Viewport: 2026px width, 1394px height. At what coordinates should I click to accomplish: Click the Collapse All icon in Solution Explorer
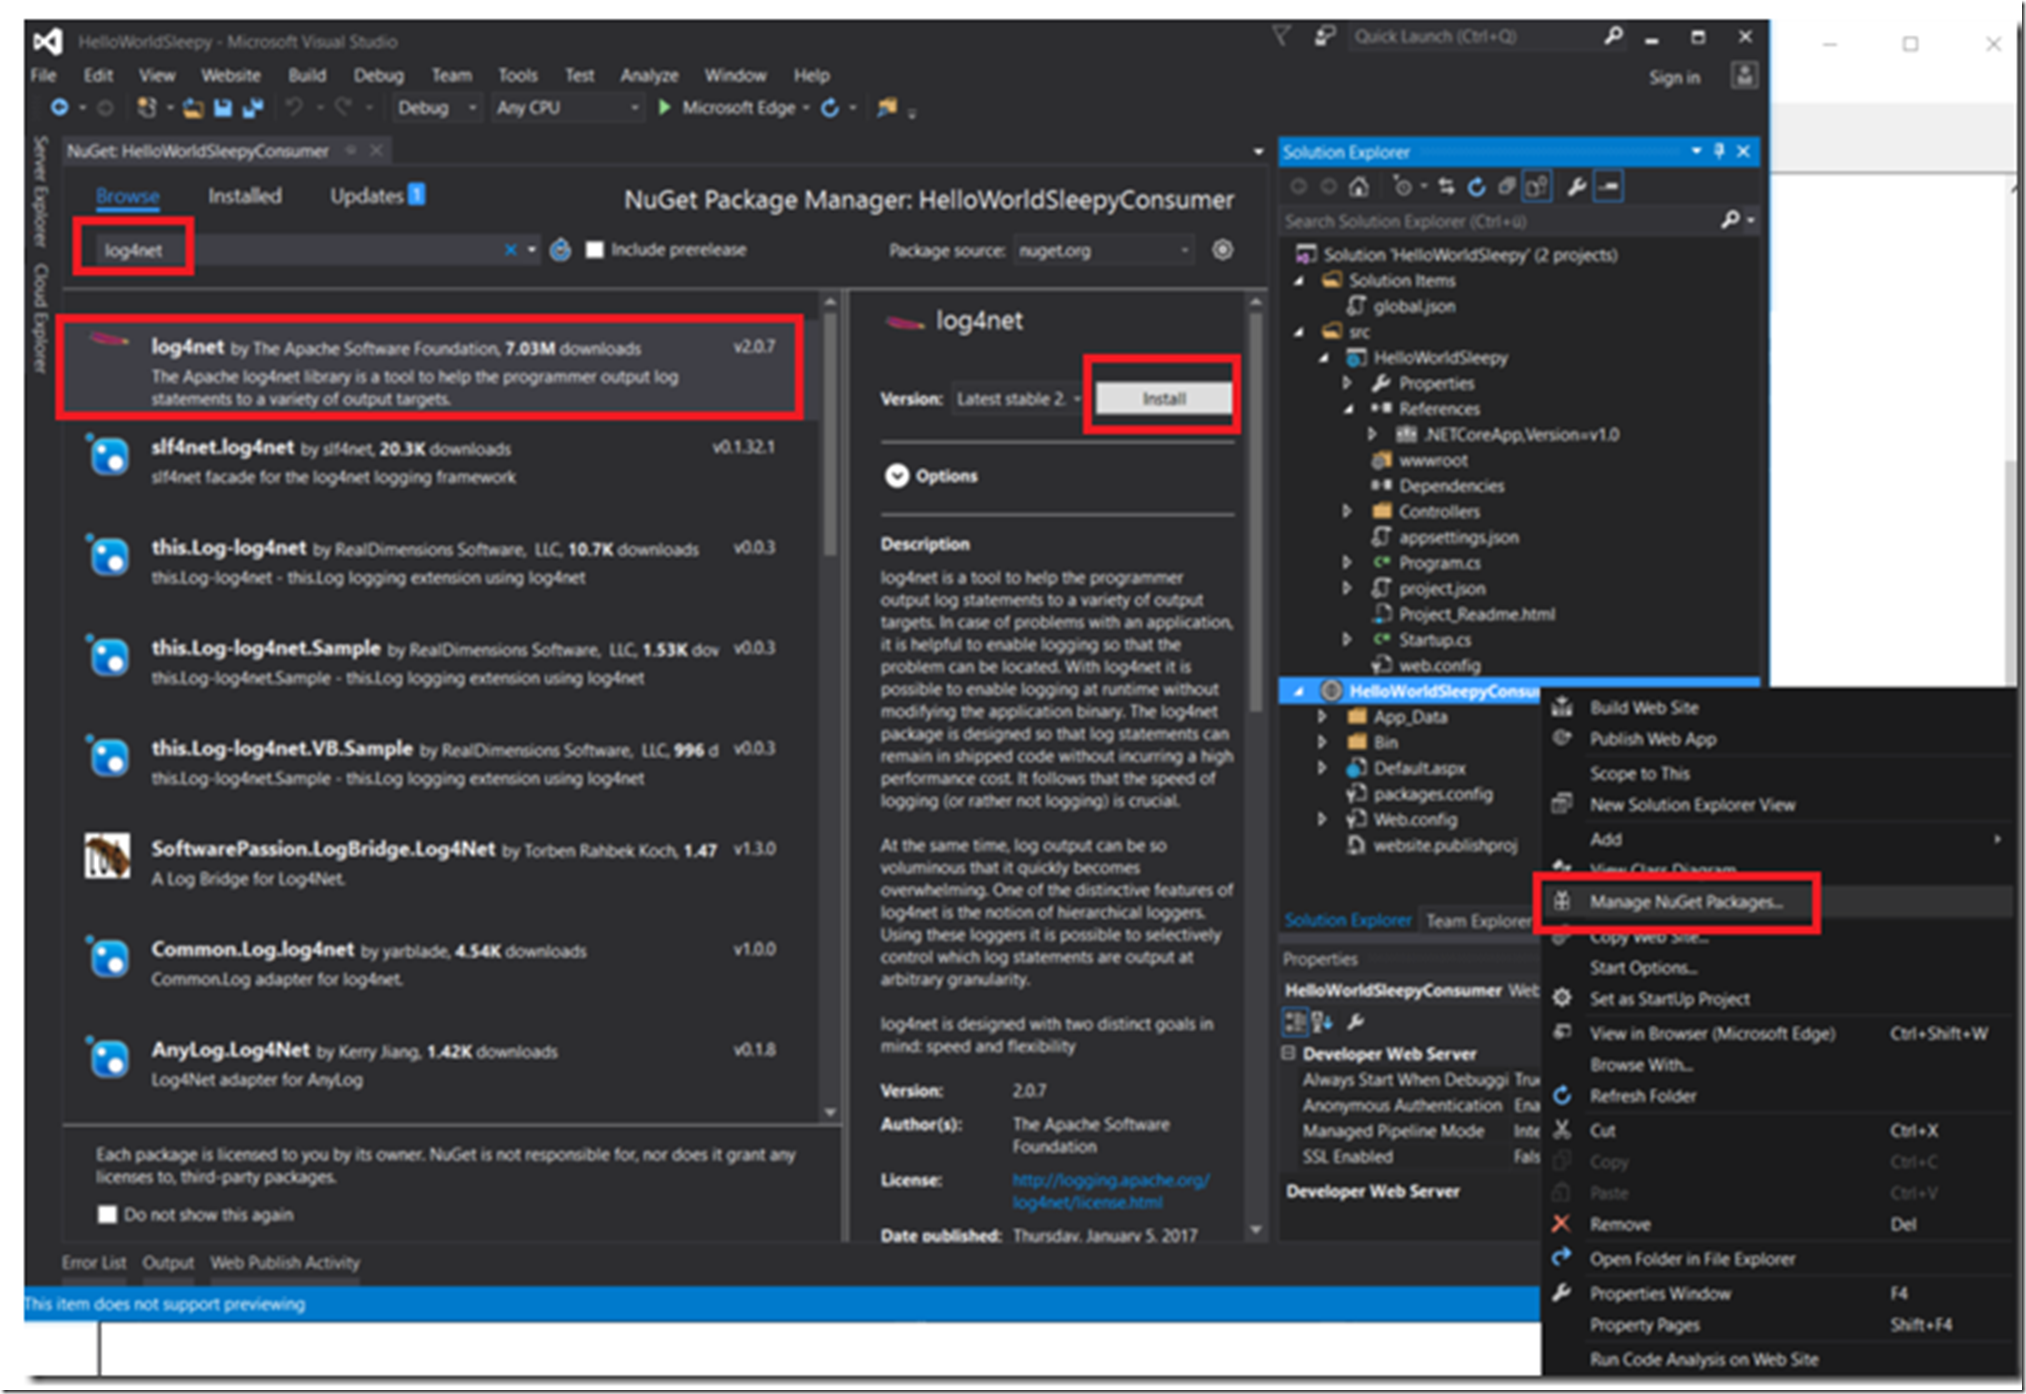1506,186
